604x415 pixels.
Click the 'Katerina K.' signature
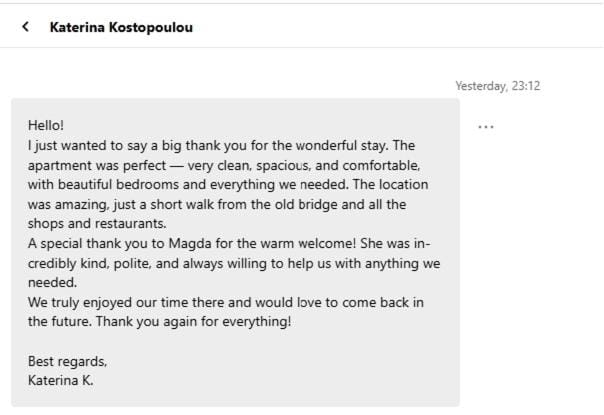pyautogui.click(x=61, y=380)
